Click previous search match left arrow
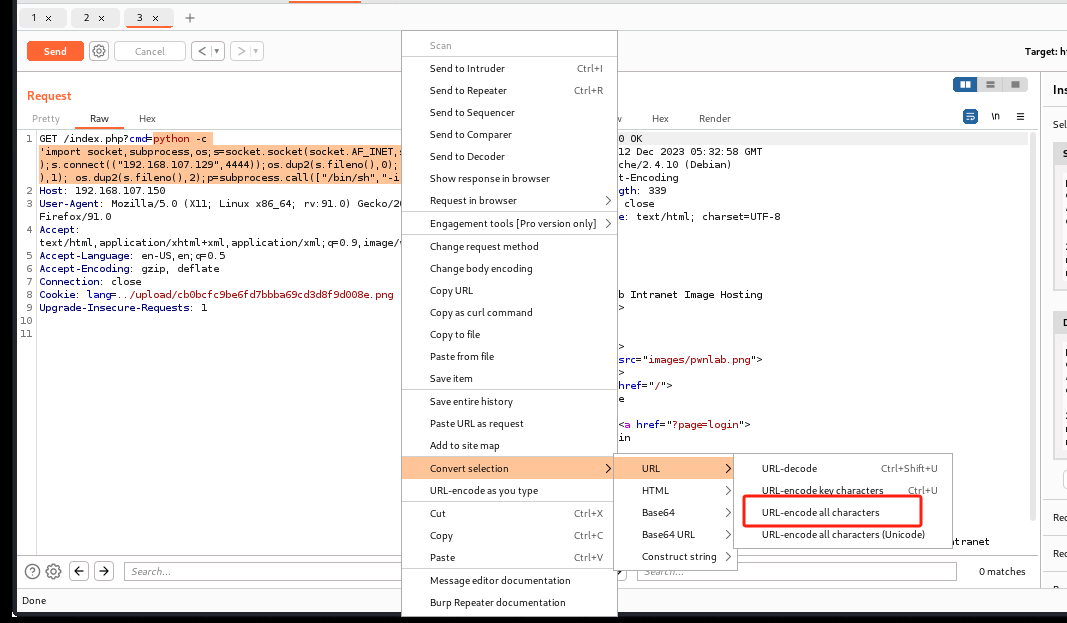This screenshot has height=623, width=1067. click(79, 571)
